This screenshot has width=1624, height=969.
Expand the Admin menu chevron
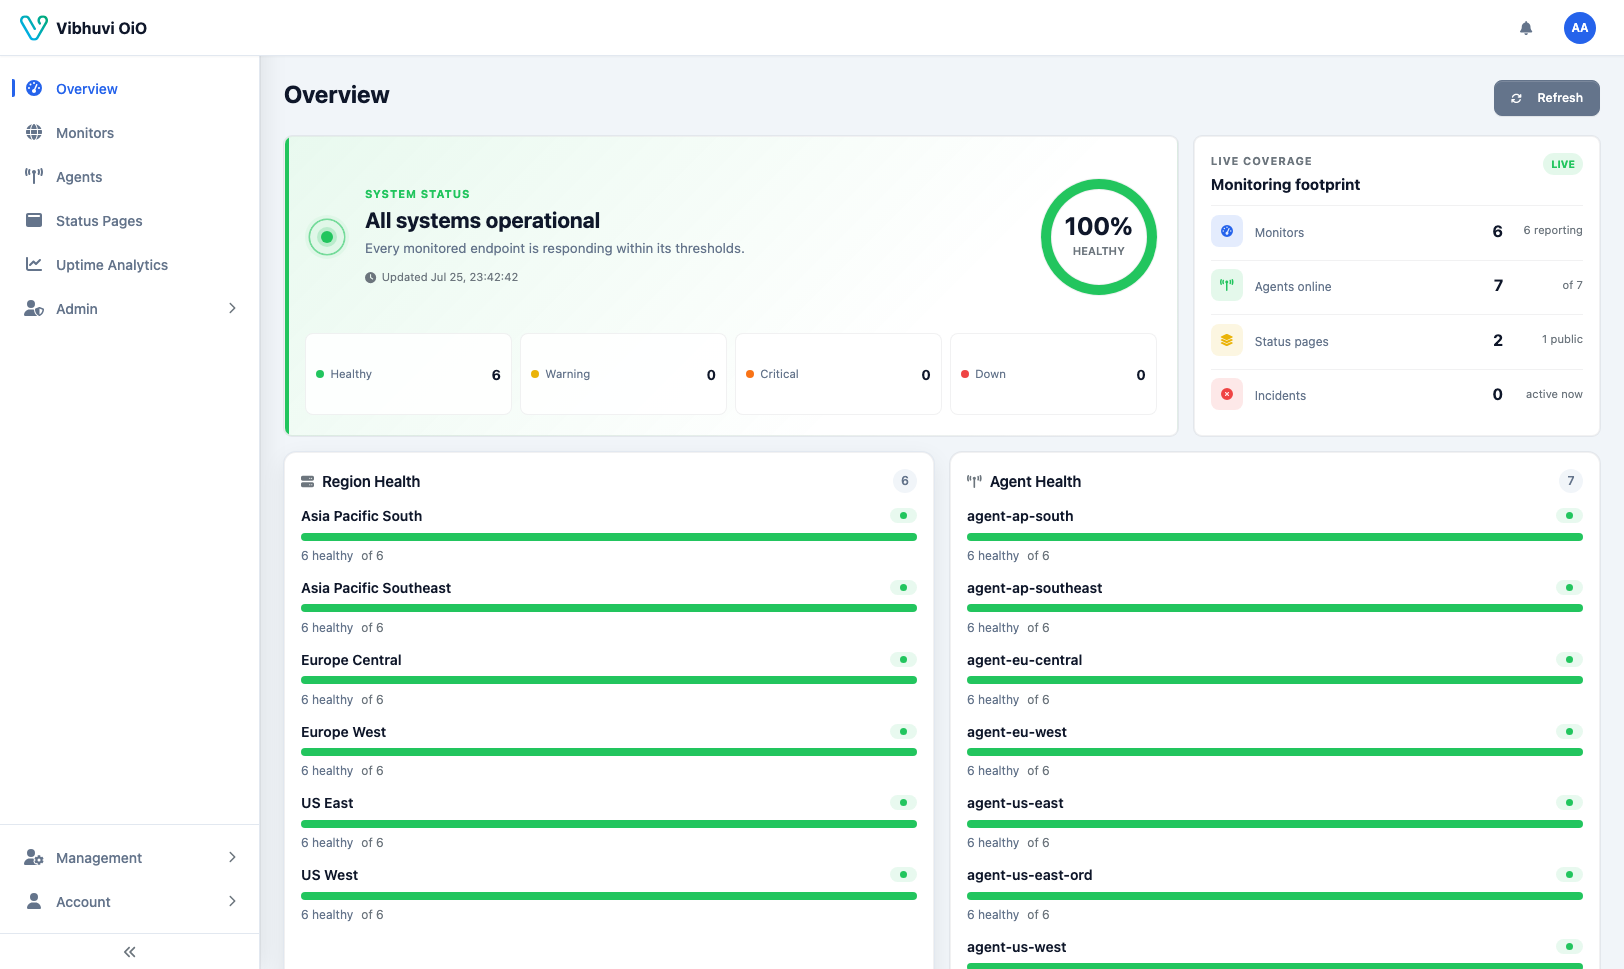[232, 309]
